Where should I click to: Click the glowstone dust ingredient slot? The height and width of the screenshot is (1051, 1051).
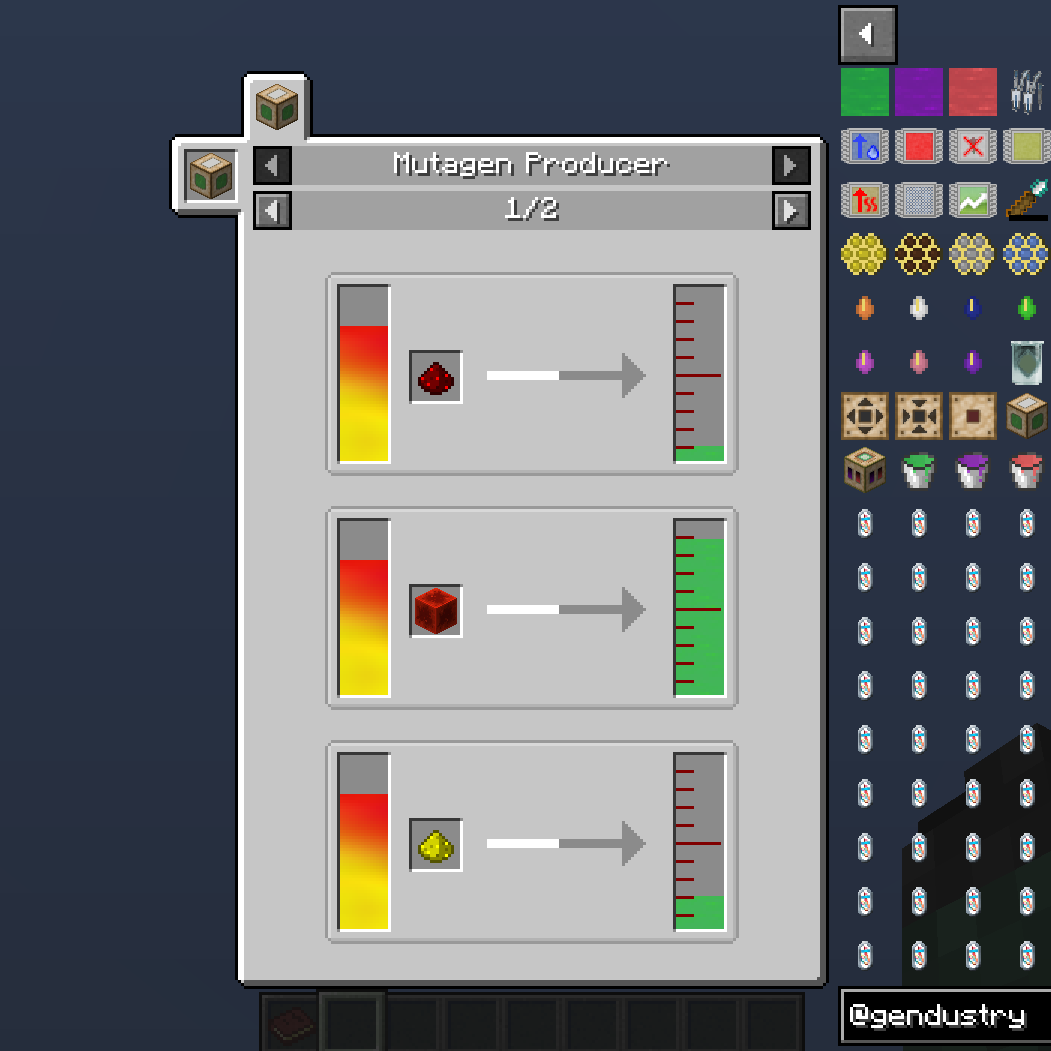click(x=436, y=845)
